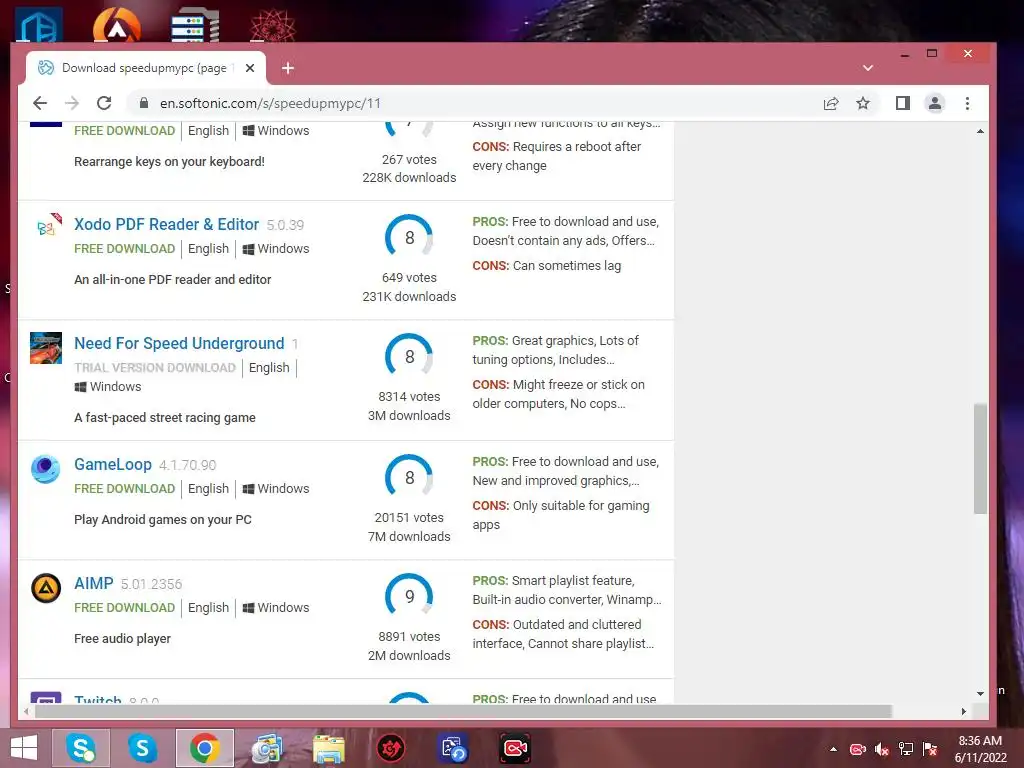This screenshot has height=768, width=1024.
Task: Open the Chrome three-dot menu
Action: click(967, 103)
